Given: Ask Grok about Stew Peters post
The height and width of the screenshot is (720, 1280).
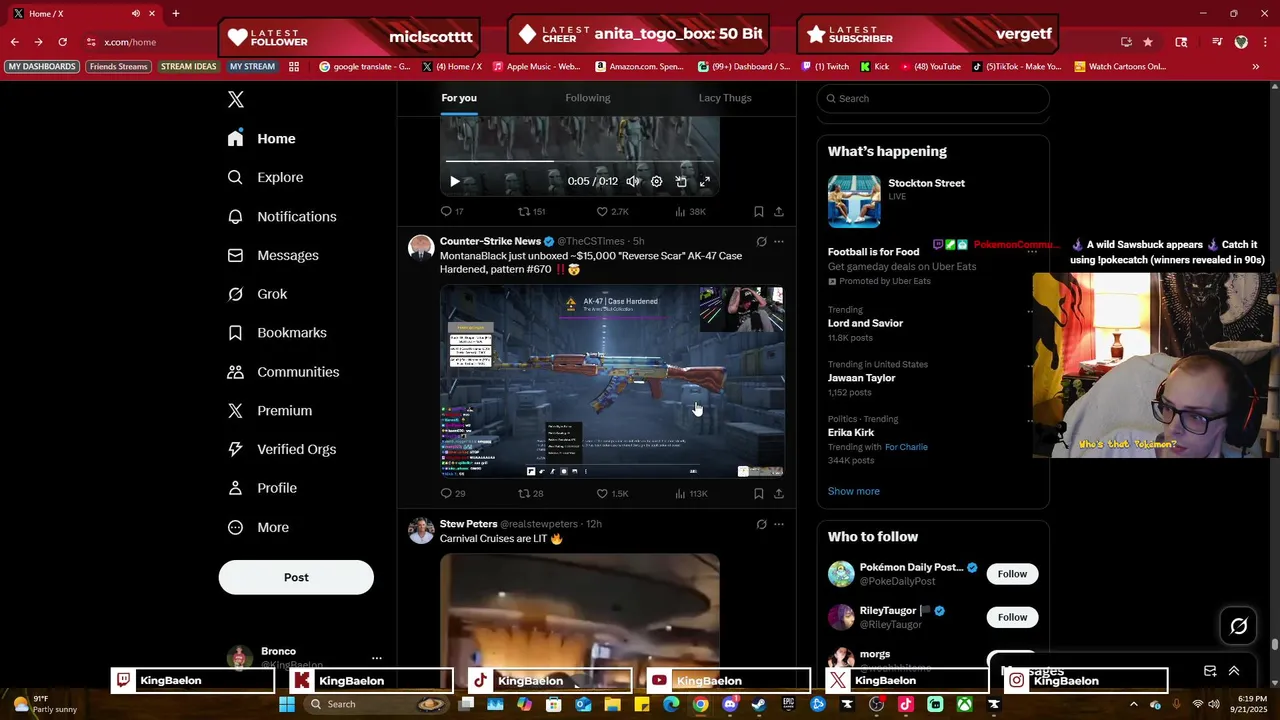Looking at the screenshot, I should click(761, 524).
